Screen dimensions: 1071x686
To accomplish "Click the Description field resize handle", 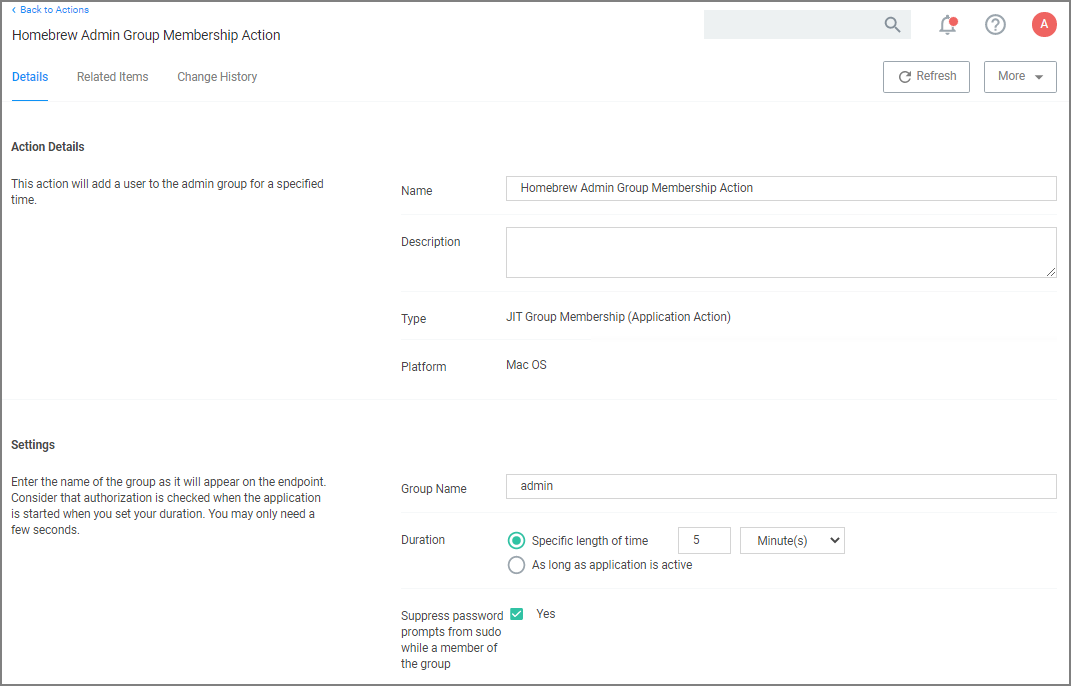I will [x=1051, y=272].
